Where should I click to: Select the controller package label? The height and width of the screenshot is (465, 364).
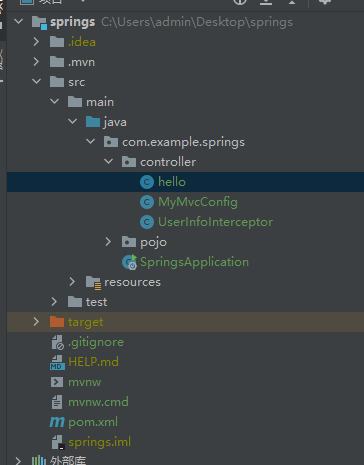coord(168,162)
